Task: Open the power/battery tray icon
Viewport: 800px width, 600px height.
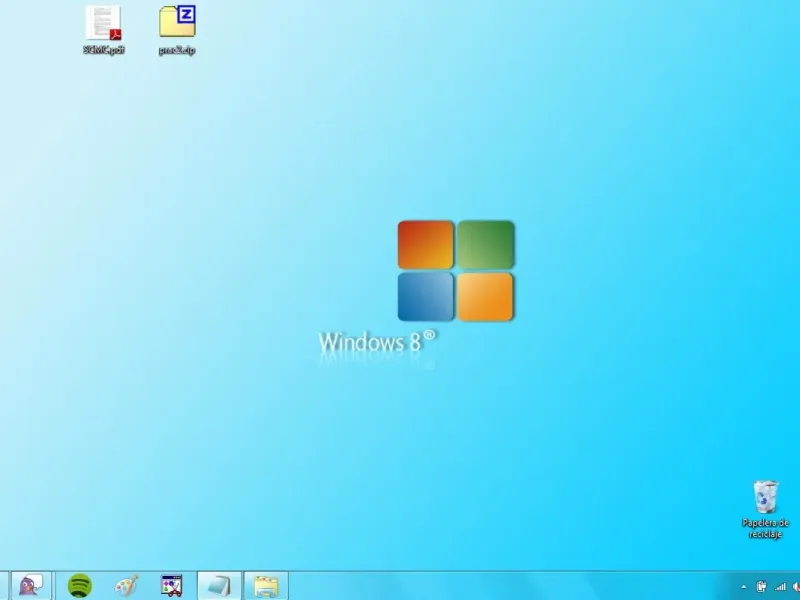Action: tap(761, 587)
